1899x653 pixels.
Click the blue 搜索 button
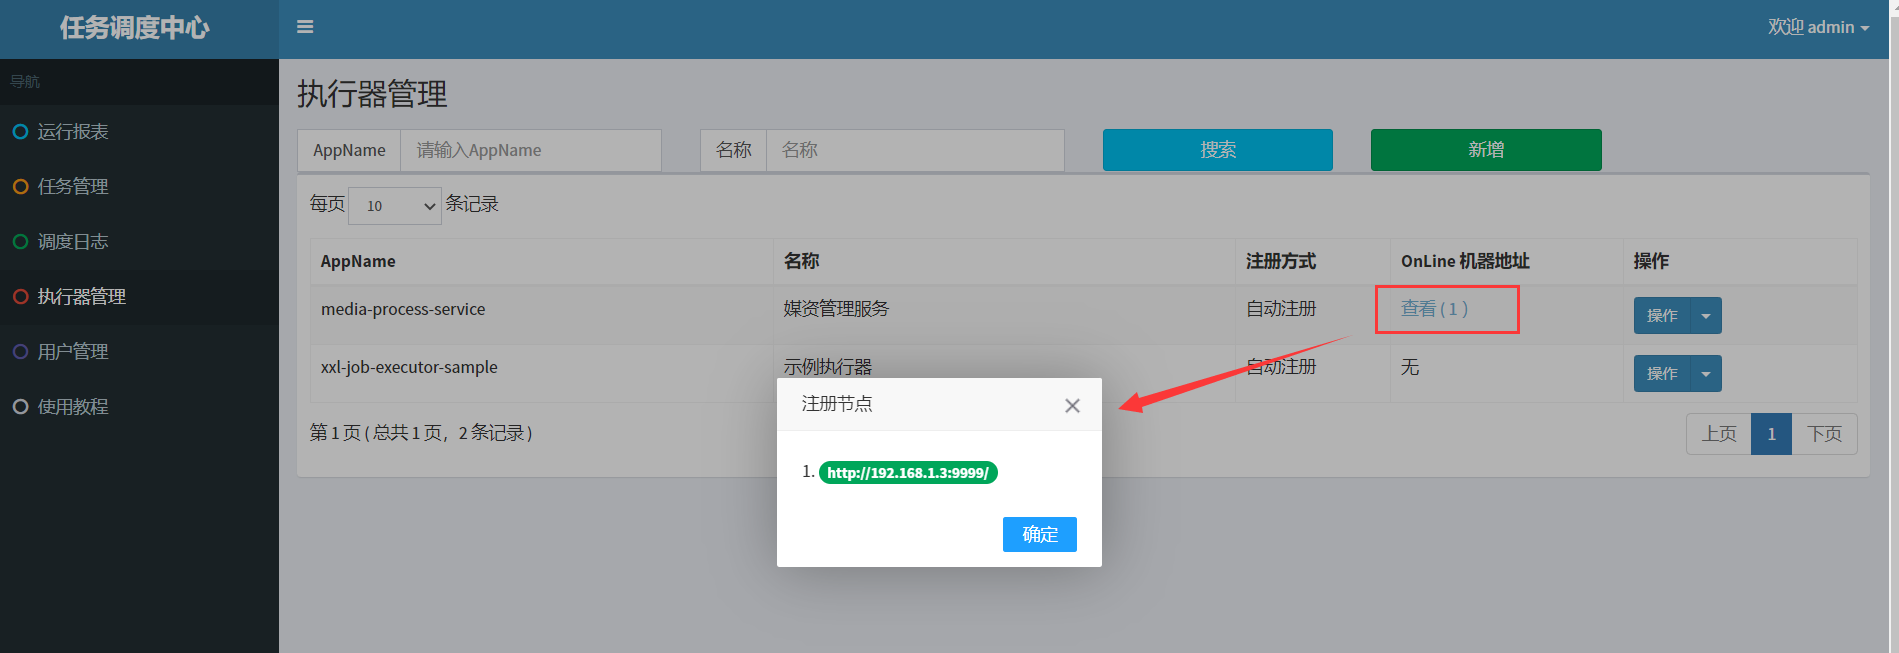tap(1217, 150)
